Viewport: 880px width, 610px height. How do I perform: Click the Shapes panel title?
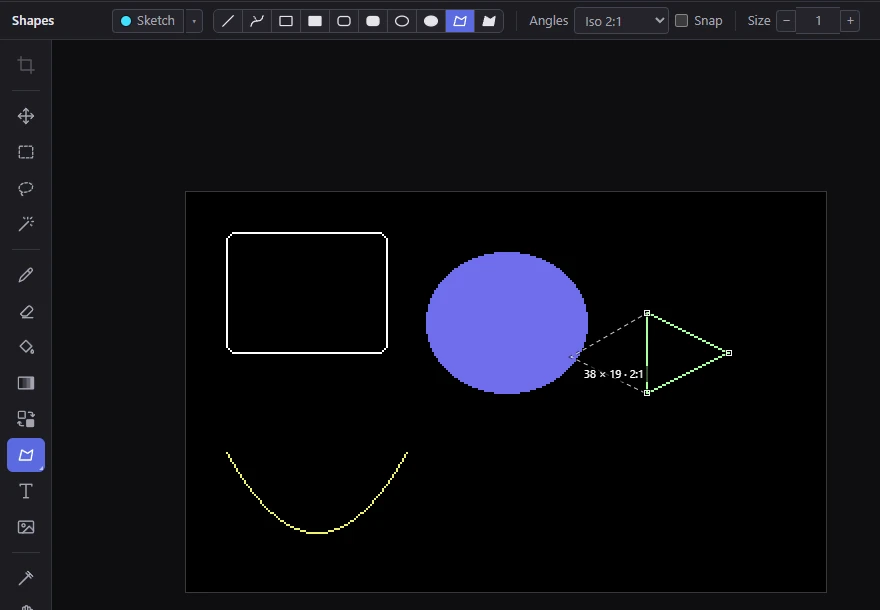tap(33, 21)
